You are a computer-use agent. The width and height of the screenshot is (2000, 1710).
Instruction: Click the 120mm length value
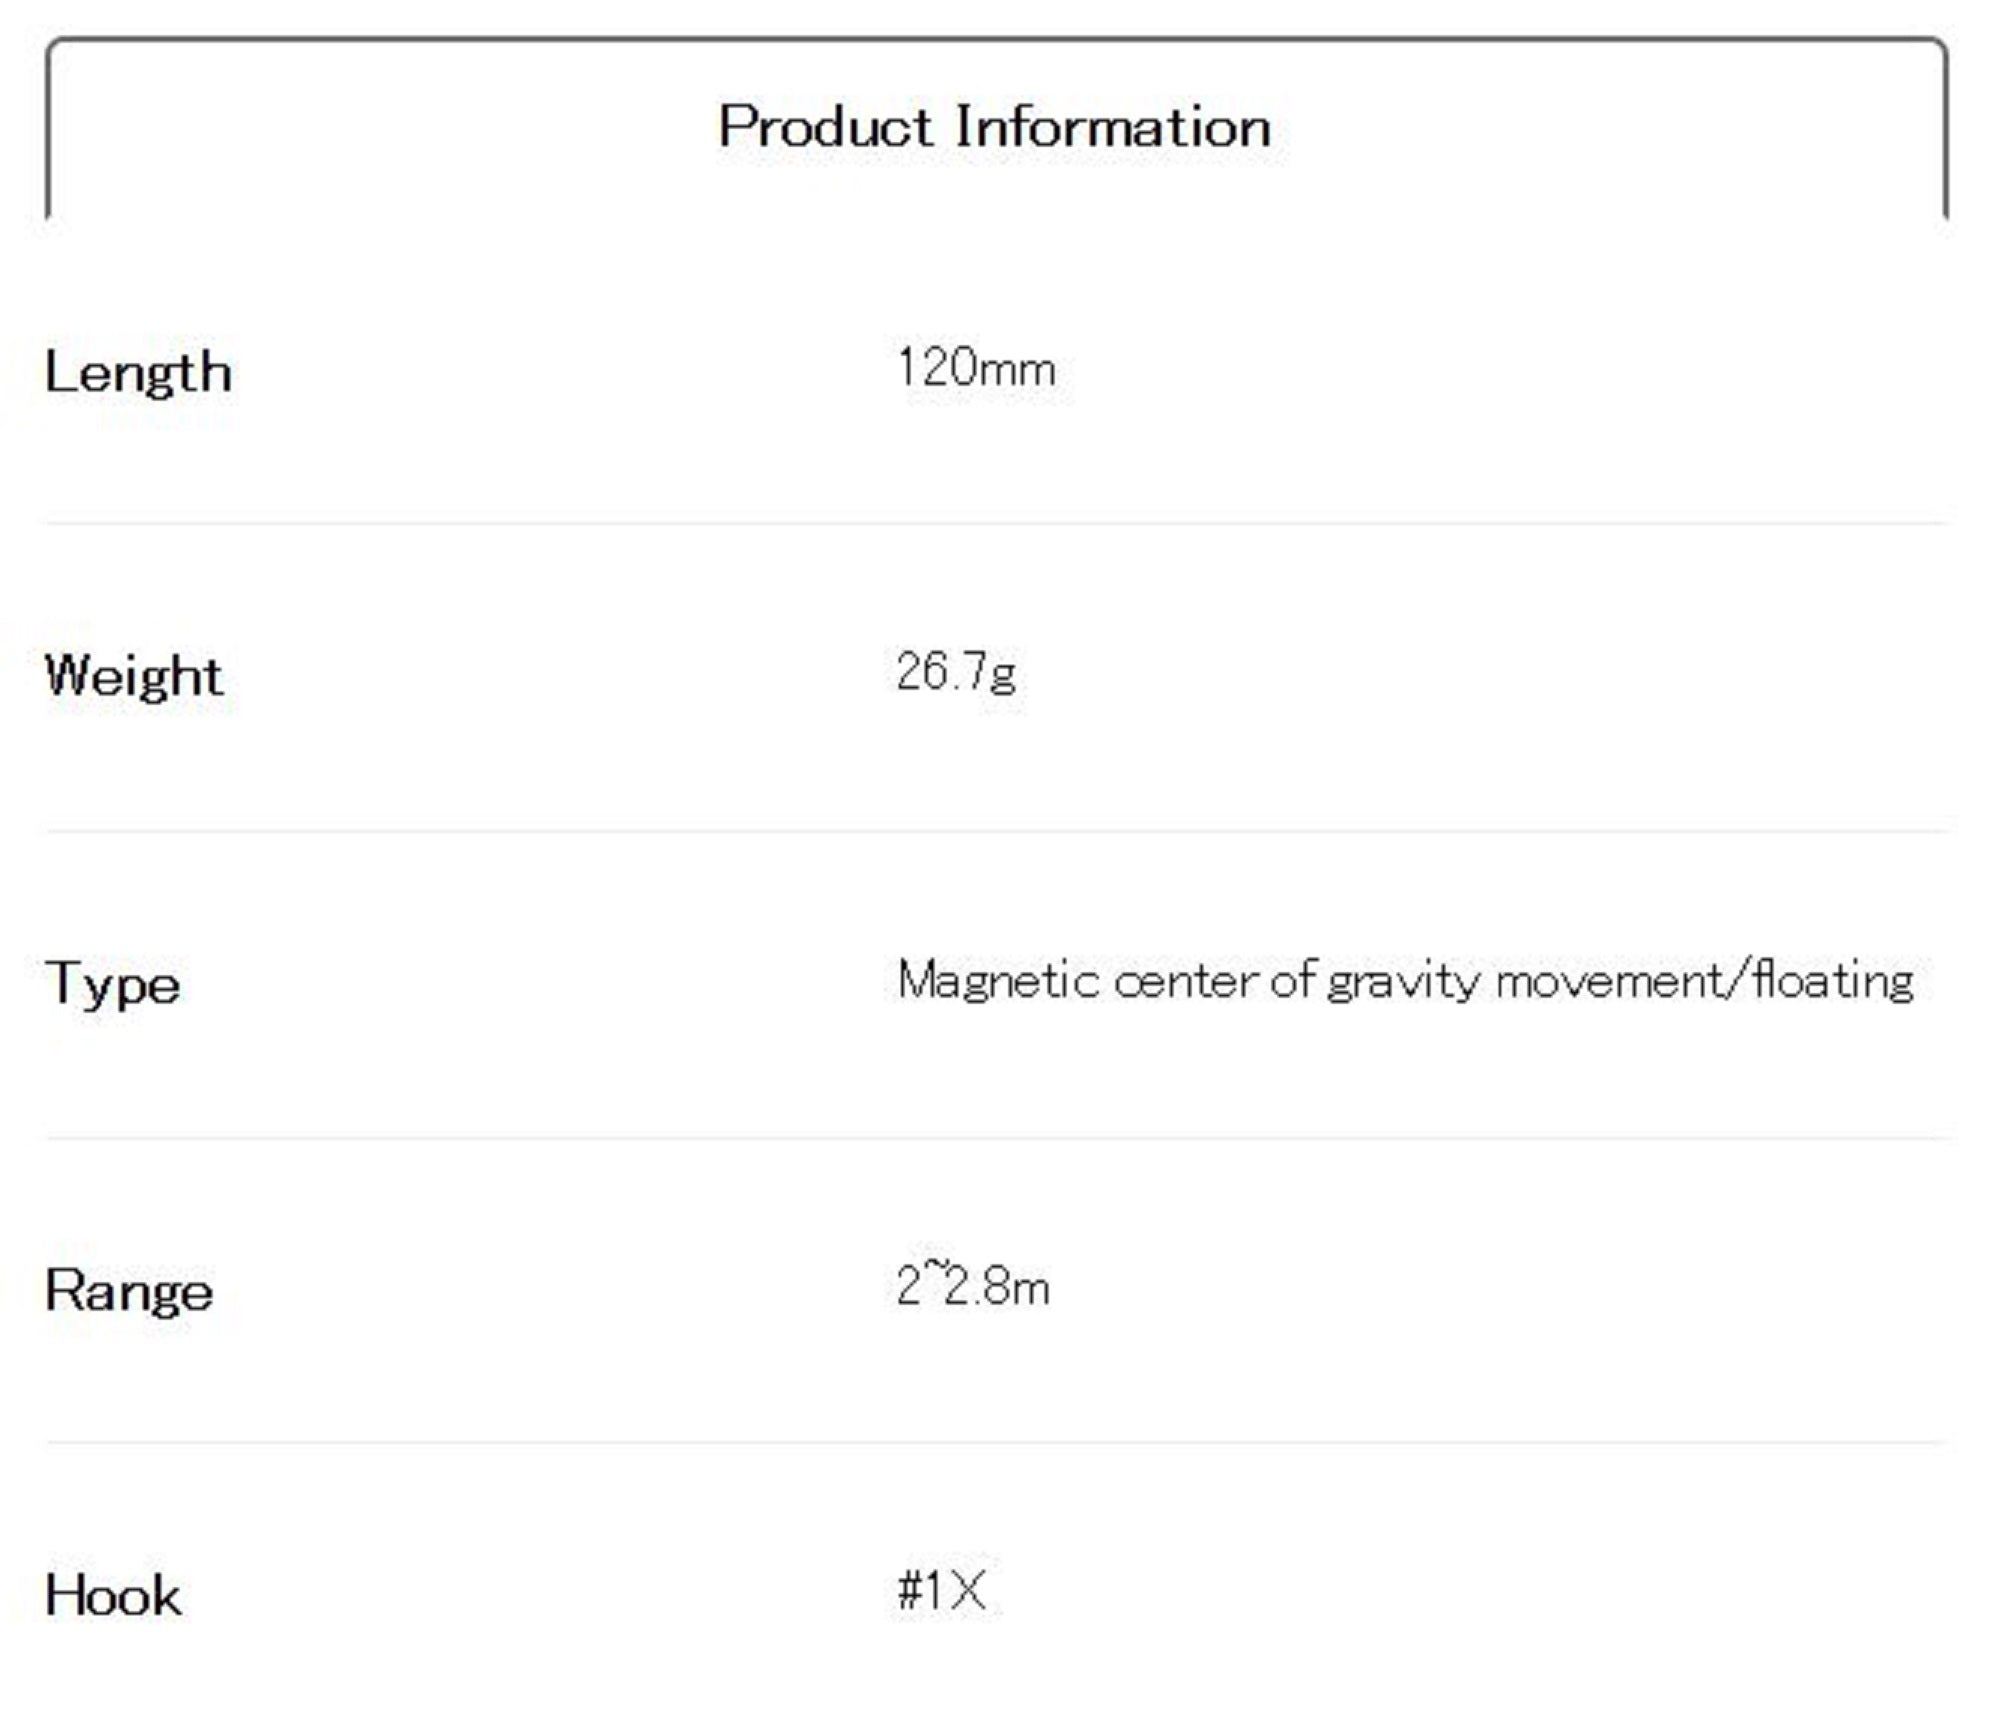[x=976, y=368]
